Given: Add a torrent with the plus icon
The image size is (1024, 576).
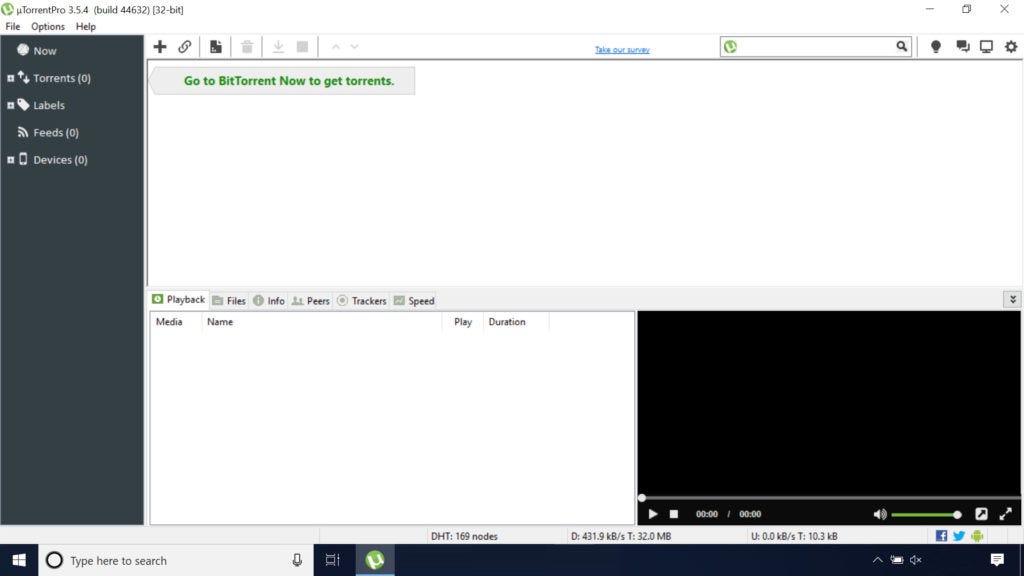Looking at the screenshot, I should pos(160,46).
